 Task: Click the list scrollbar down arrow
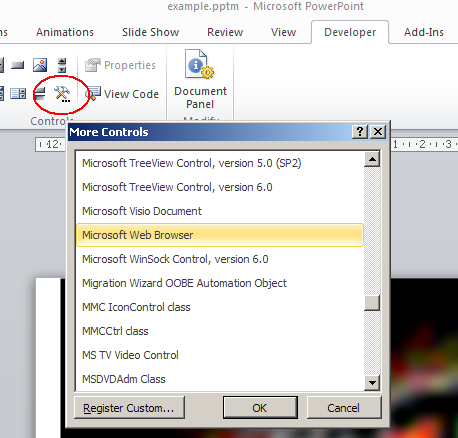click(372, 383)
